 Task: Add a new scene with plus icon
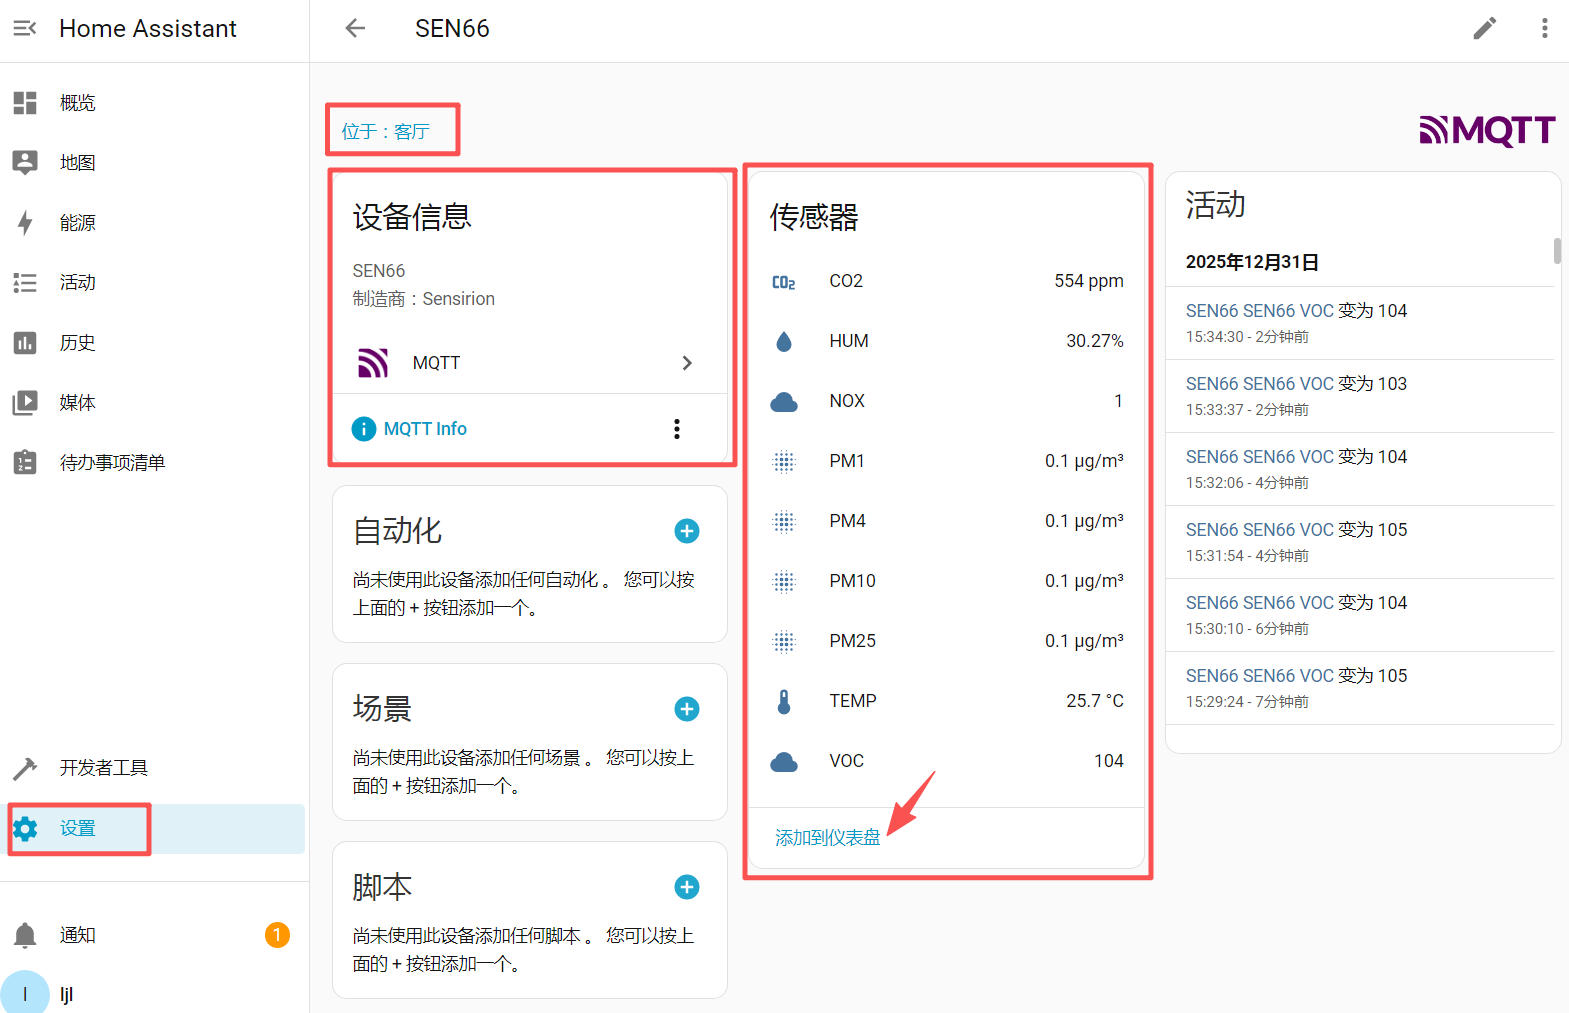686,709
